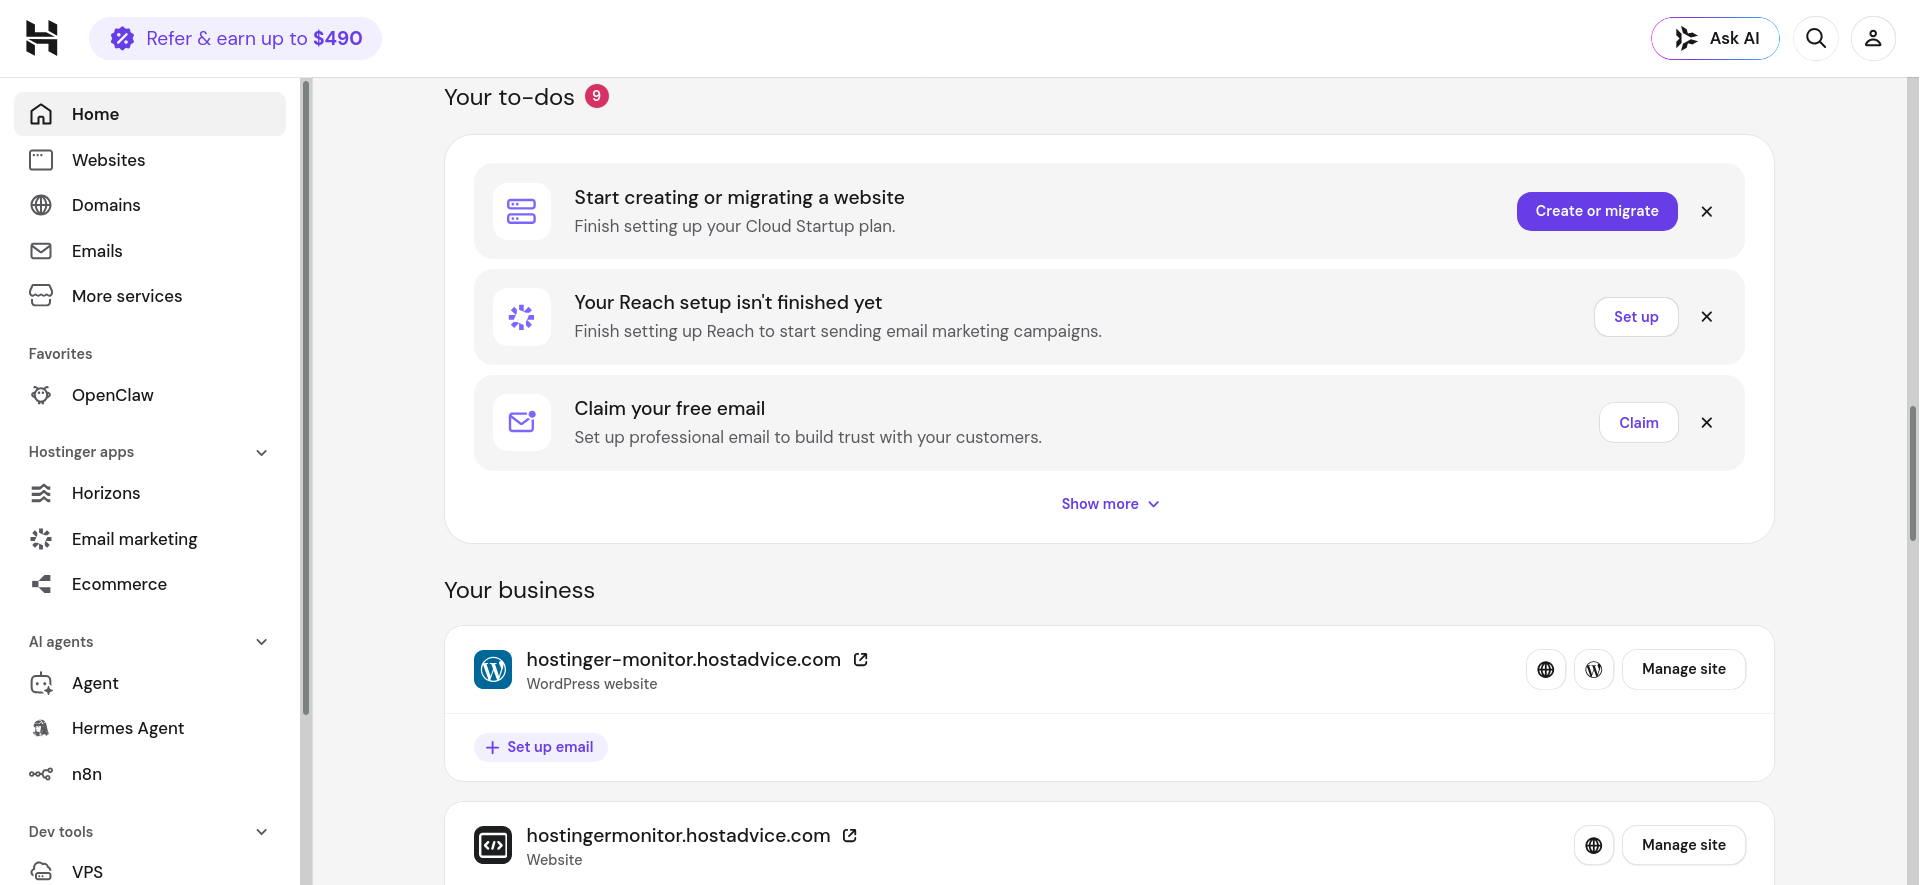Open Agent in AI agents
This screenshot has height=885, width=1920.
(x=150, y=683)
